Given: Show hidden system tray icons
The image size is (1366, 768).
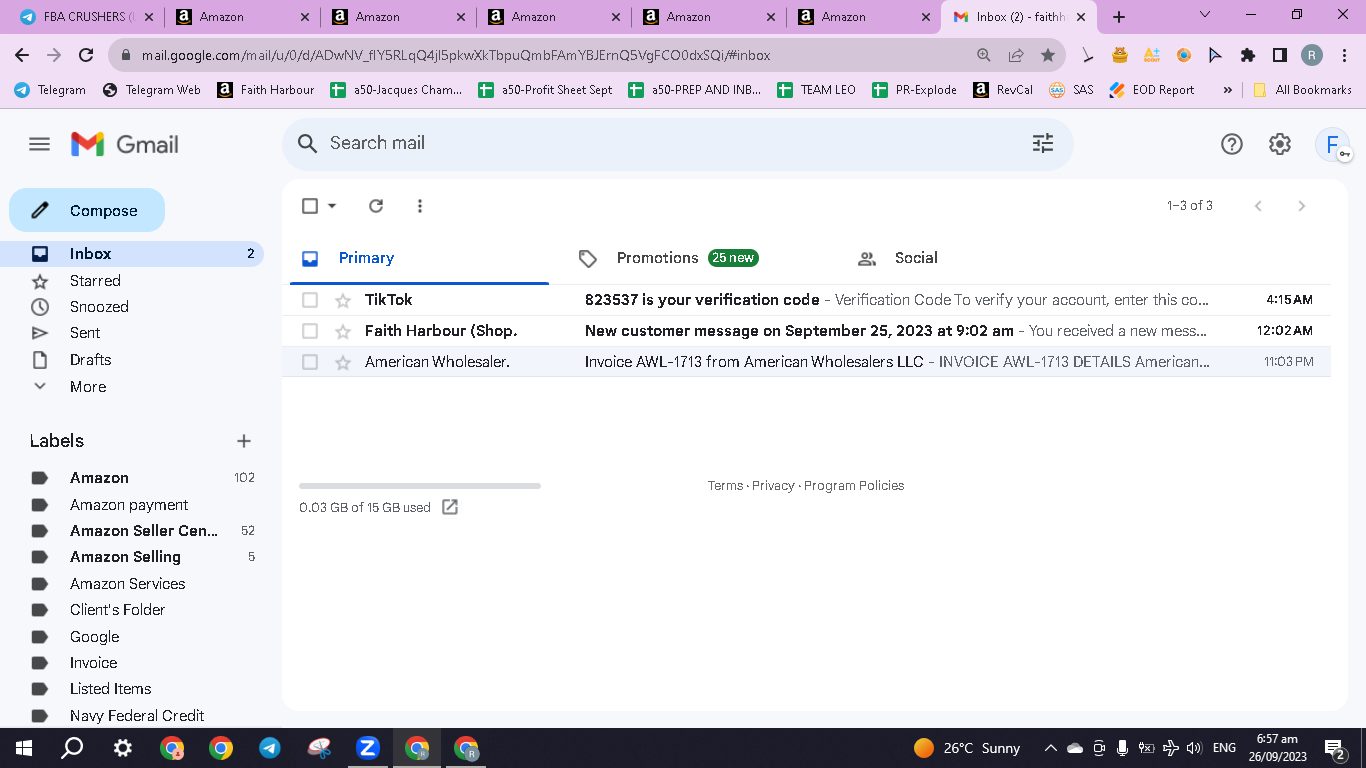Looking at the screenshot, I should (x=1050, y=748).
